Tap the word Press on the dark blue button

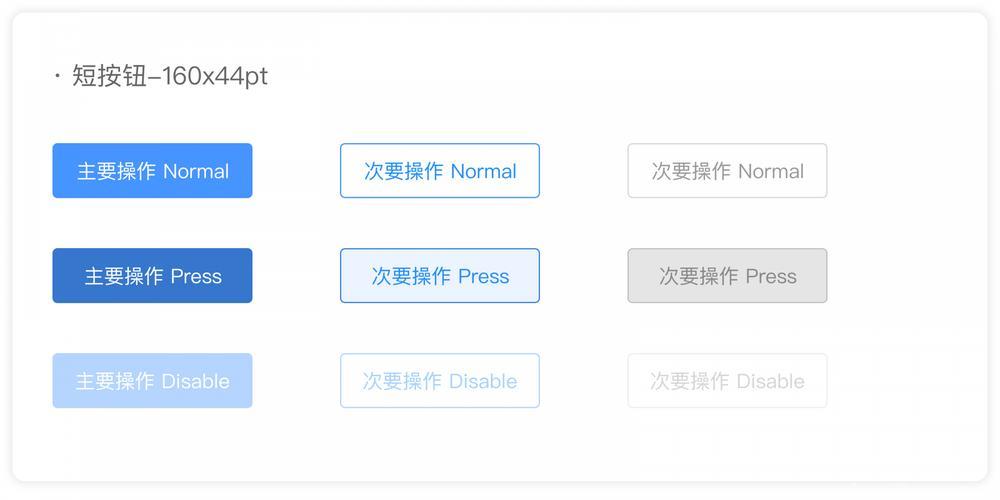pos(196,276)
